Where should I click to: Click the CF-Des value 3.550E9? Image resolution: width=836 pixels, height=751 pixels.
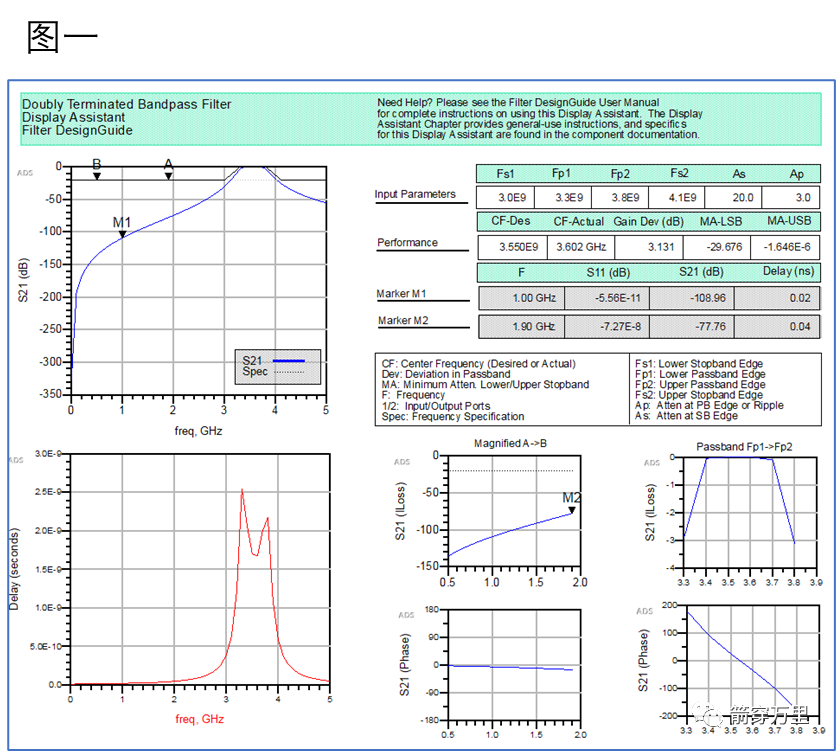[x=512, y=247]
